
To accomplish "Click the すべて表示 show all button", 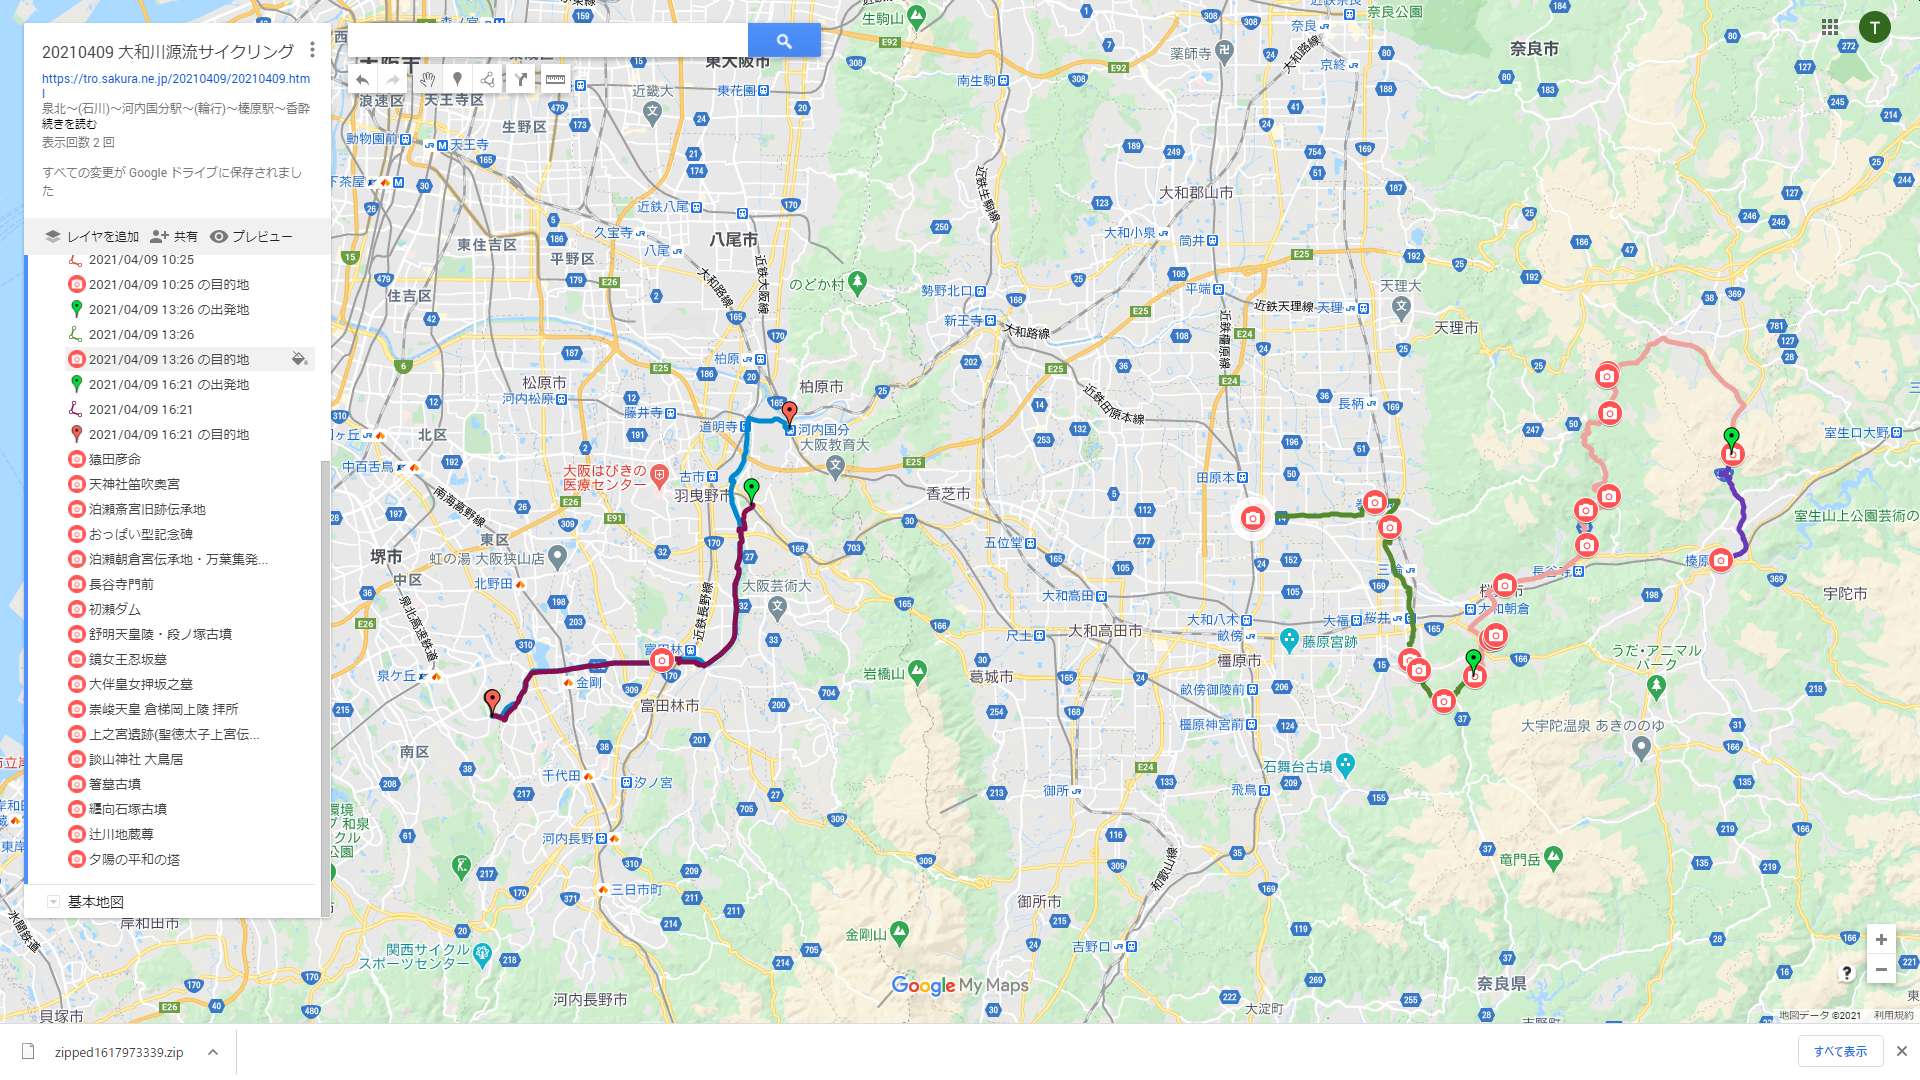I will (1840, 1052).
